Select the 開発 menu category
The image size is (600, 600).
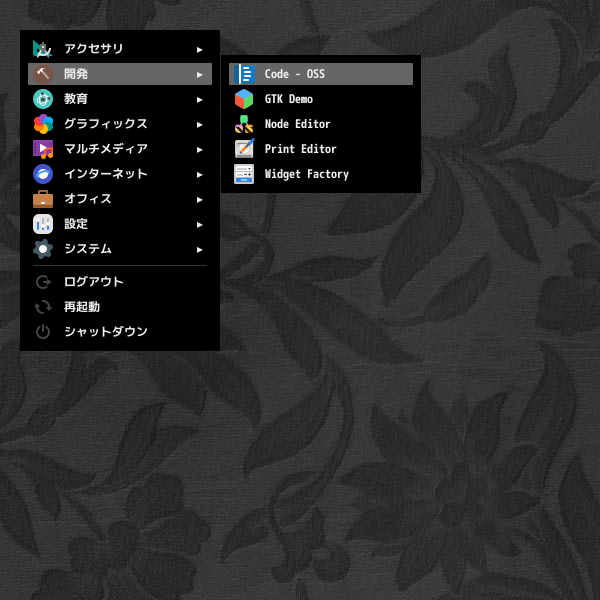(x=120, y=74)
